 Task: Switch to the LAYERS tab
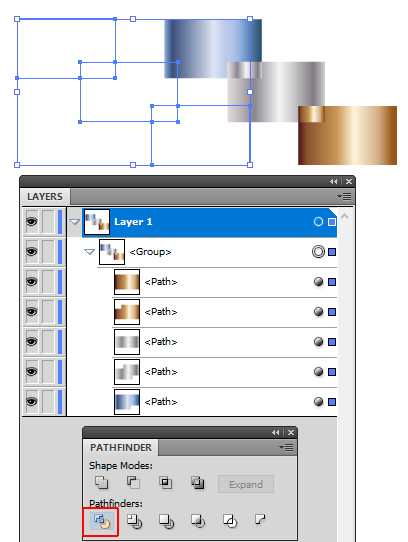tap(45, 197)
